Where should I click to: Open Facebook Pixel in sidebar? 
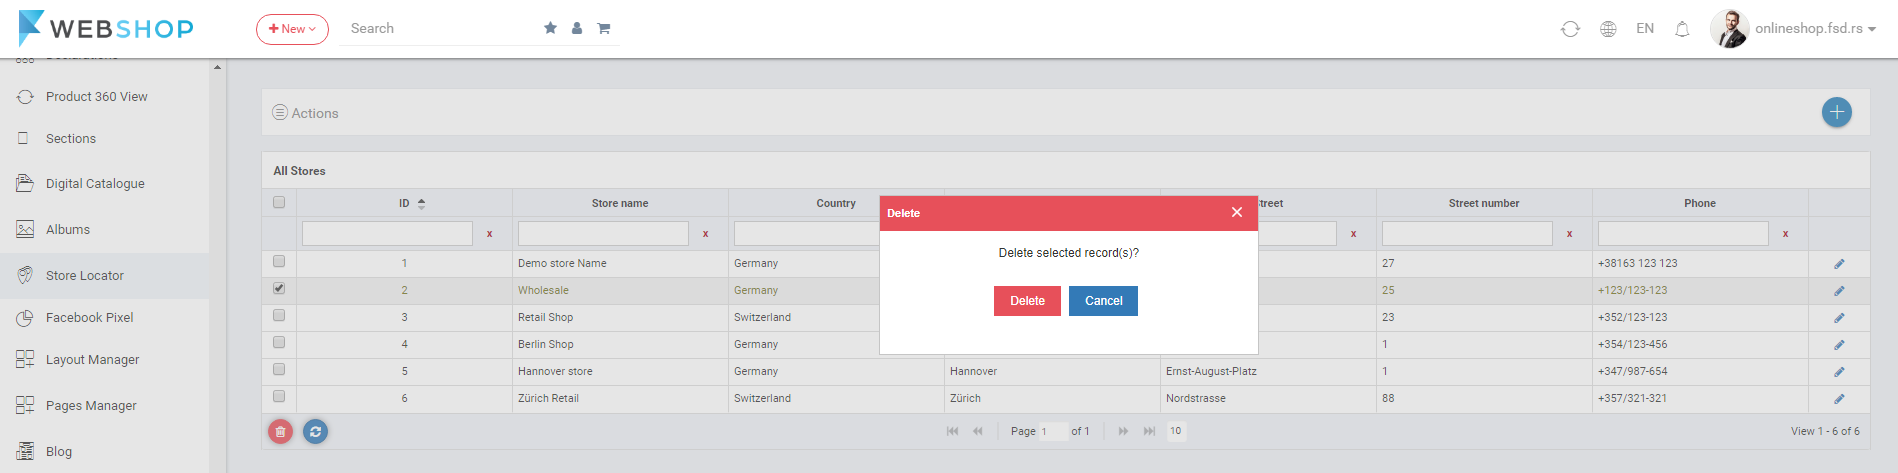click(x=89, y=318)
